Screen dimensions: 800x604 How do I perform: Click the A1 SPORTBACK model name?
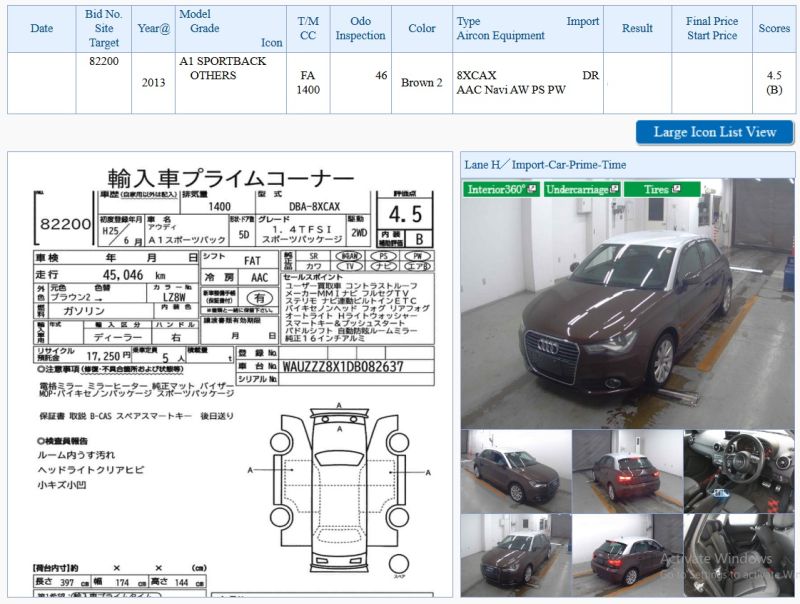pos(222,61)
